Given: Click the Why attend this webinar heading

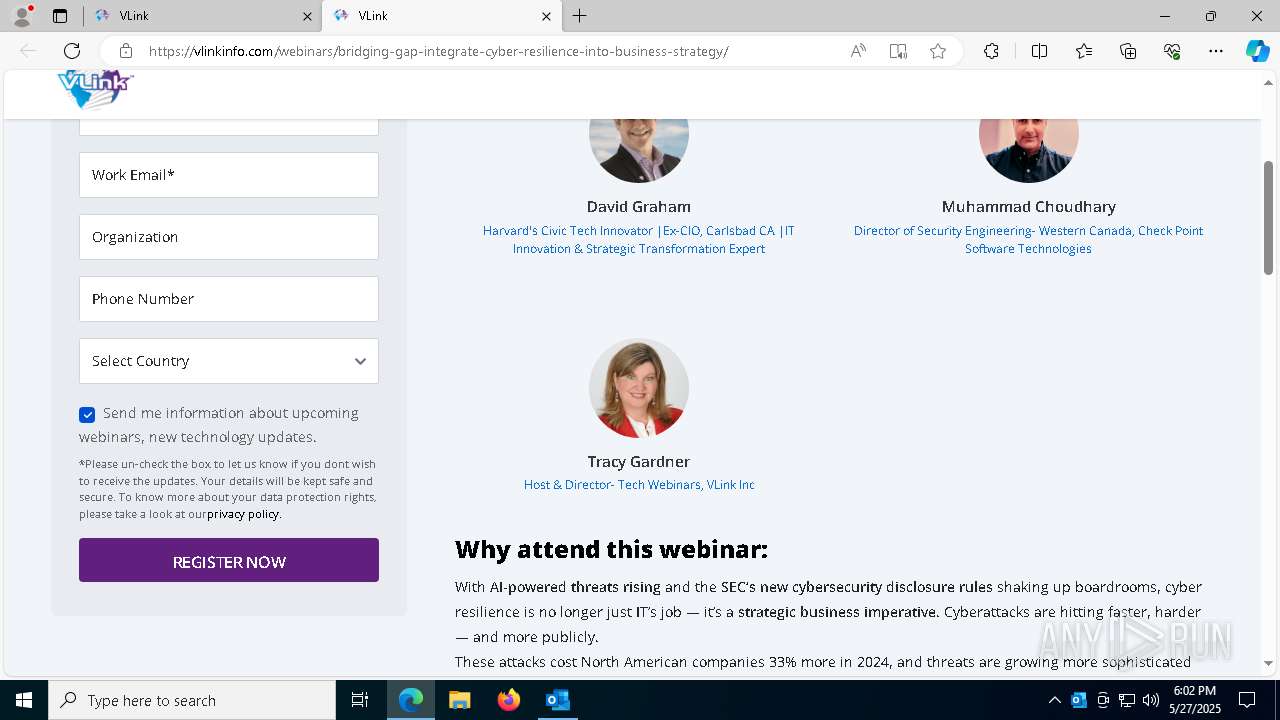Looking at the screenshot, I should pyautogui.click(x=611, y=549).
